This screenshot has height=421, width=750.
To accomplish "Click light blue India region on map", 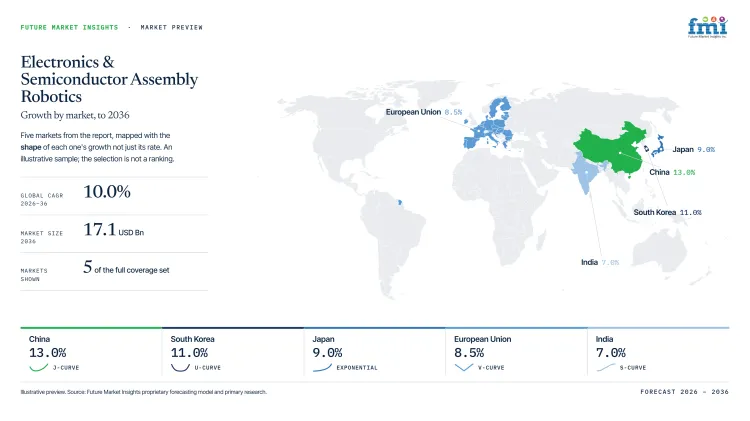I will [x=586, y=174].
